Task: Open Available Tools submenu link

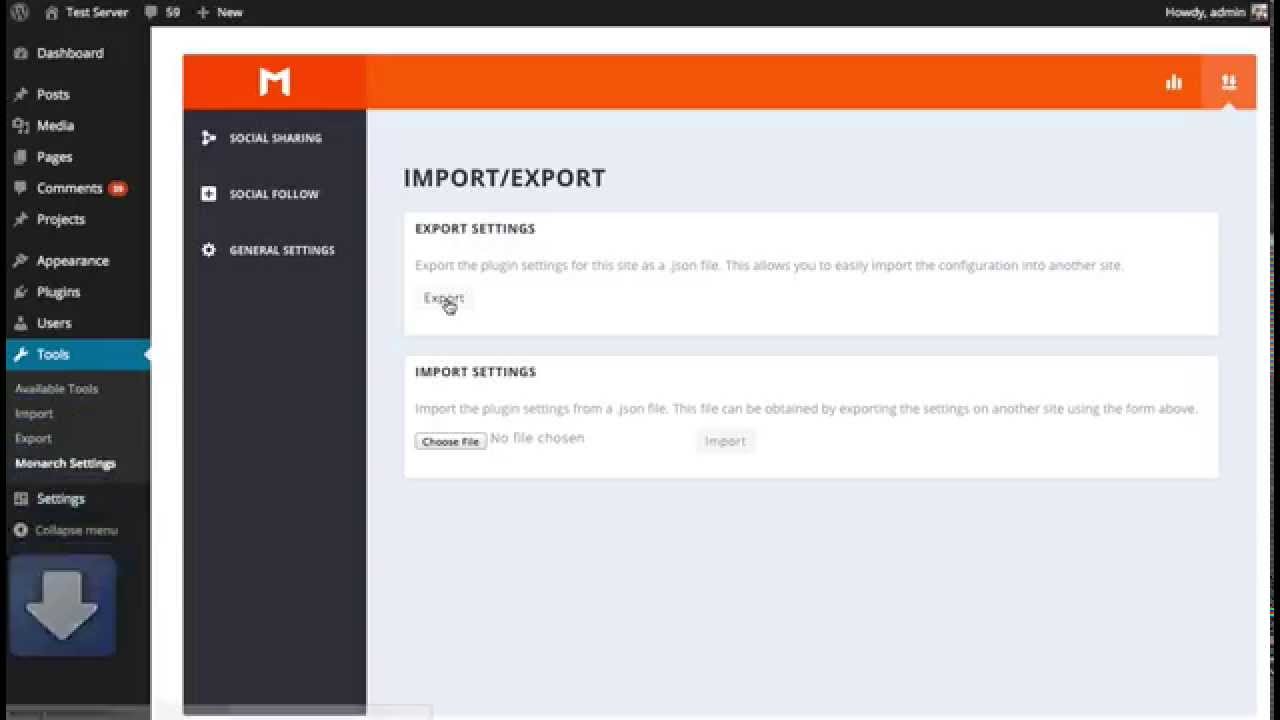Action: coord(56,388)
